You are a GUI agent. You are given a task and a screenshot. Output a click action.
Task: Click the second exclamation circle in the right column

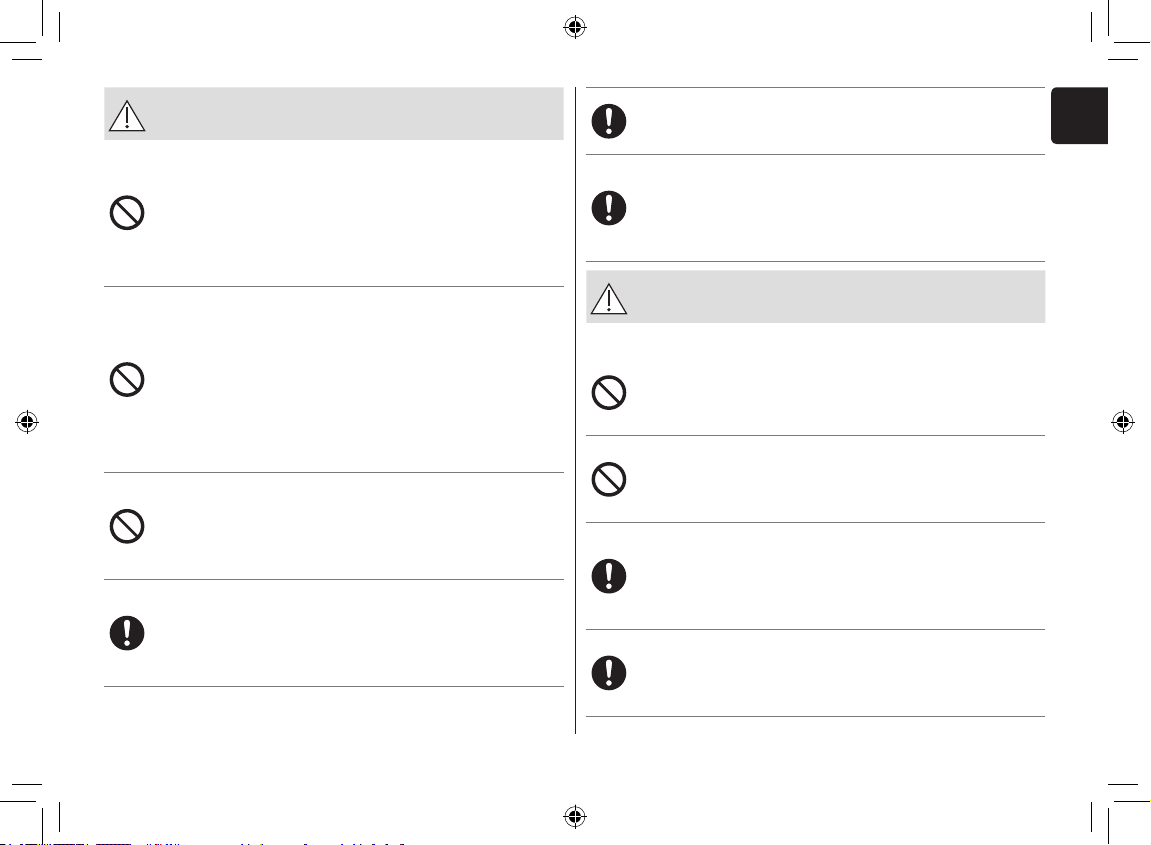tap(609, 208)
